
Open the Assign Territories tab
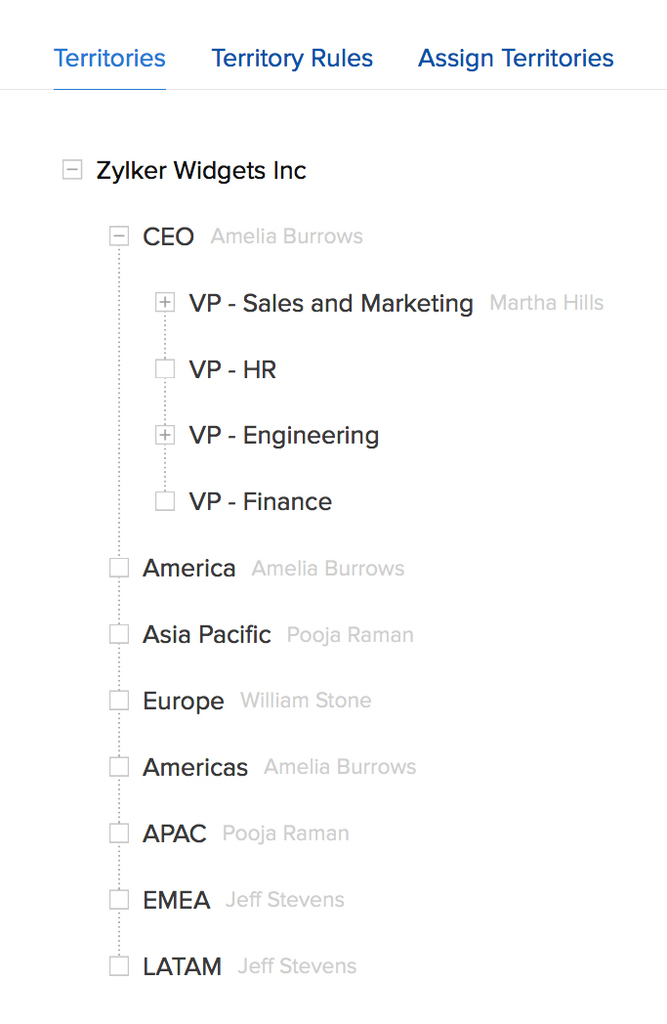click(516, 58)
